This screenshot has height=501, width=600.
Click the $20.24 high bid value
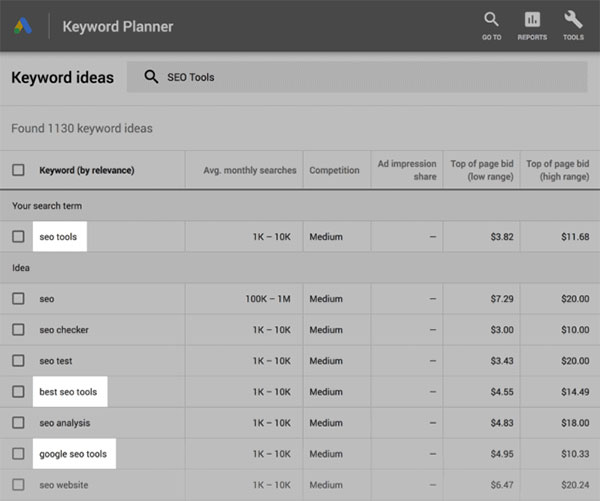tap(575, 485)
